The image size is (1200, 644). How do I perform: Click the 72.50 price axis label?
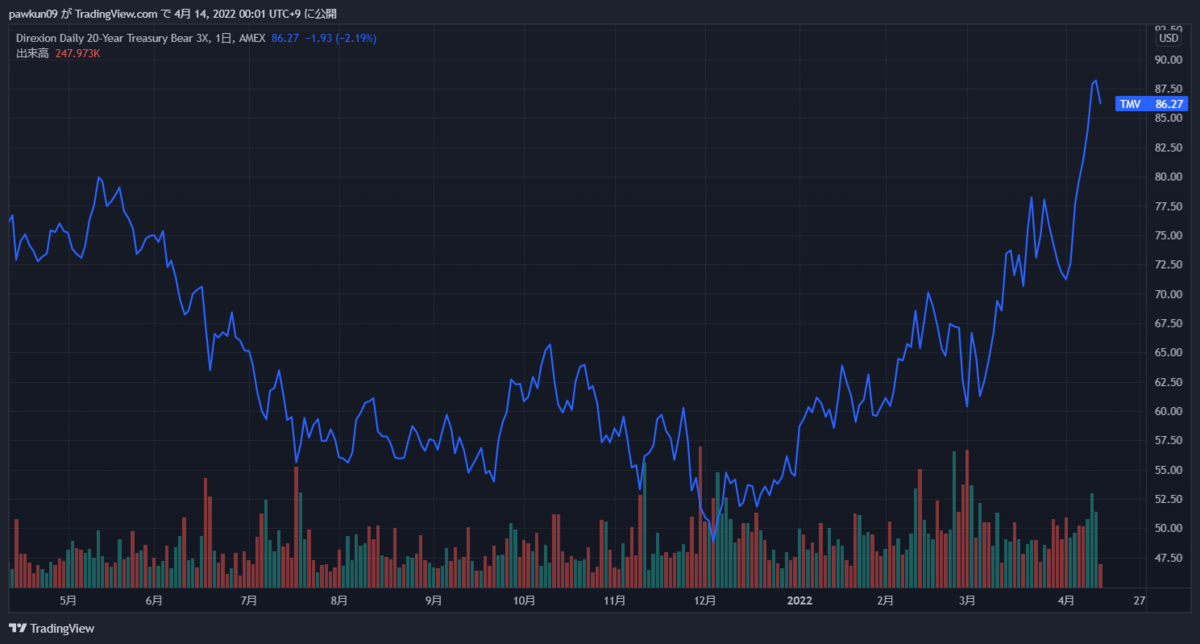coord(1170,265)
